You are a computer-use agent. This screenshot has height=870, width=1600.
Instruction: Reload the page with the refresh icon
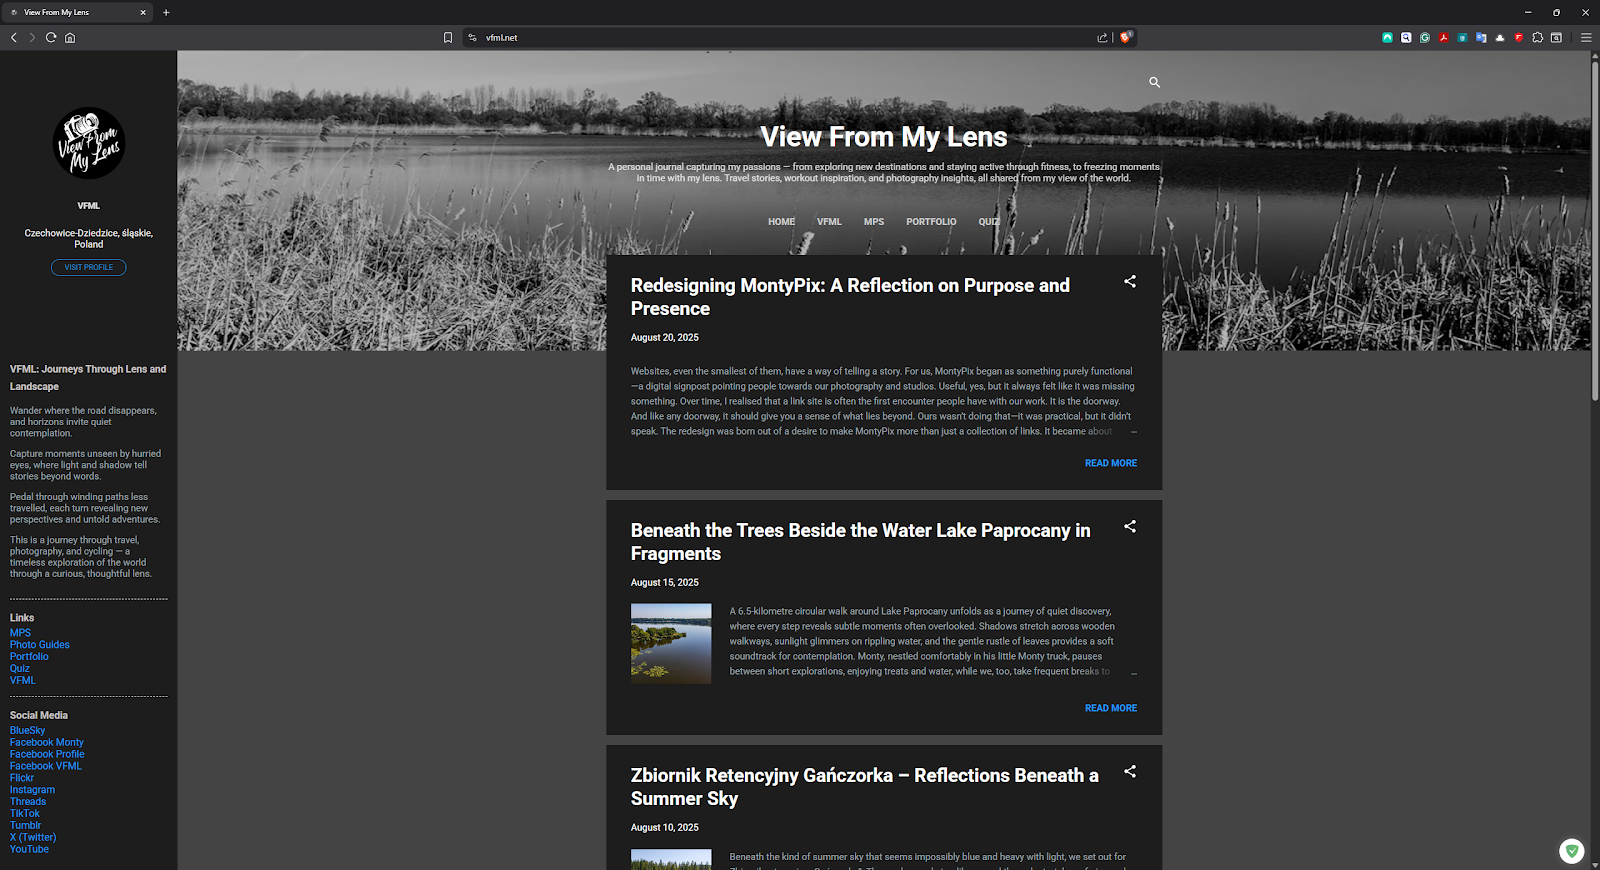tap(51, 38)
